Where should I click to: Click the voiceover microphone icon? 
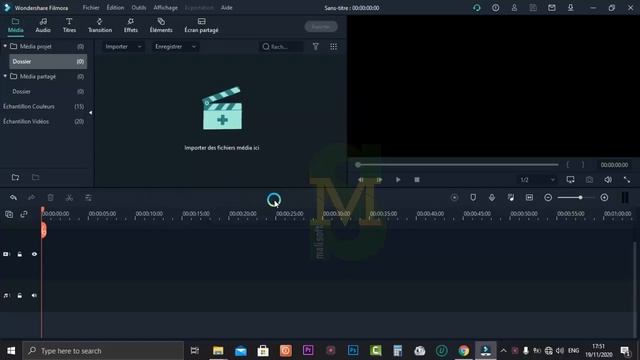(x=492, y=198)
